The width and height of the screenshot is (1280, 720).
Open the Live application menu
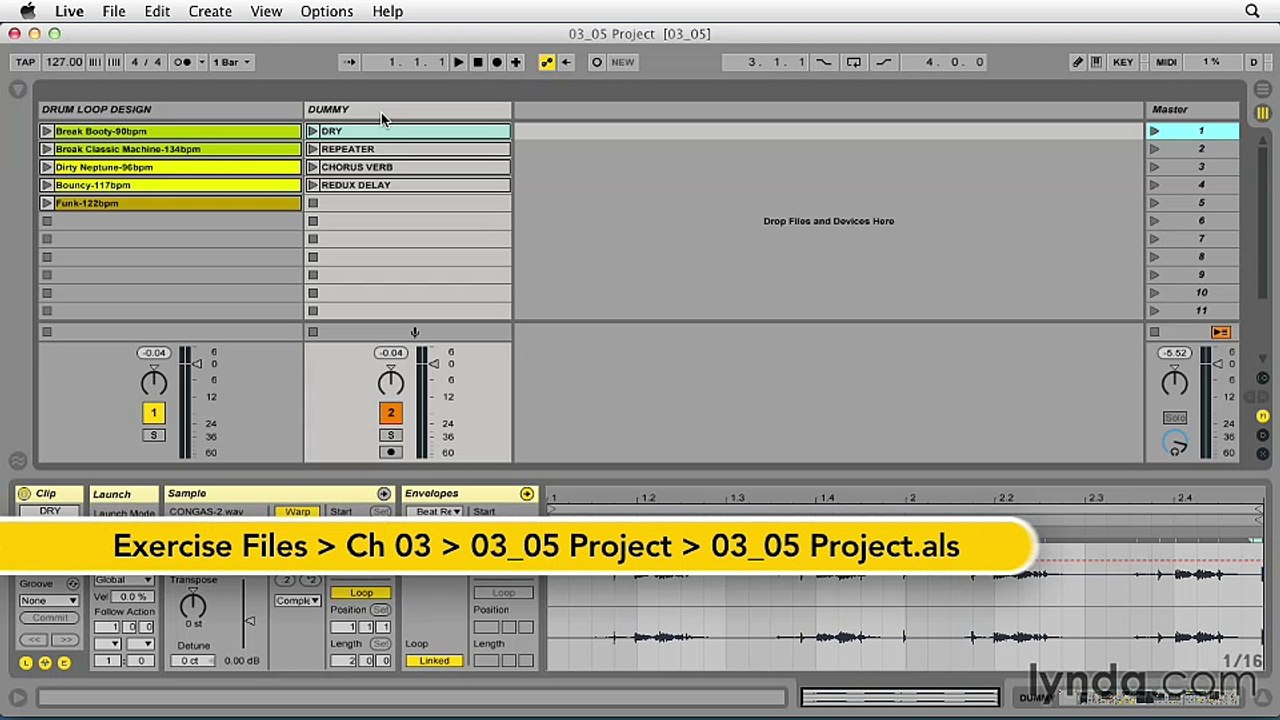tap(69, 11)
